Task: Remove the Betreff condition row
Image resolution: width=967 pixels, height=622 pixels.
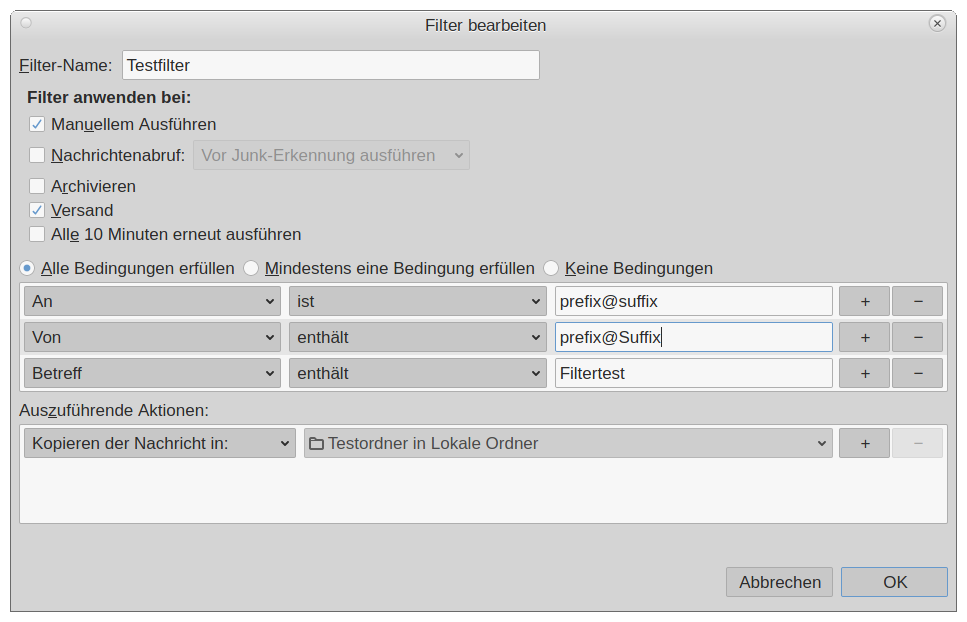Action: point(917,373)
